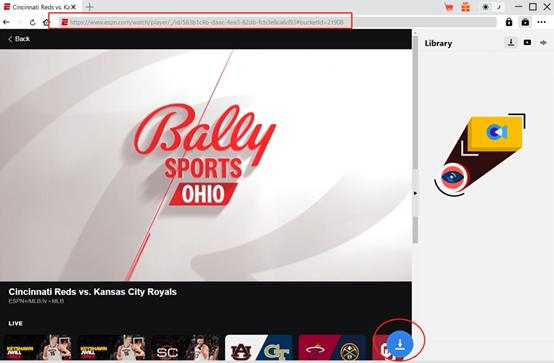554x363 pixels.
Task: Collapse the Library side panel
Action: coord(415,193)
